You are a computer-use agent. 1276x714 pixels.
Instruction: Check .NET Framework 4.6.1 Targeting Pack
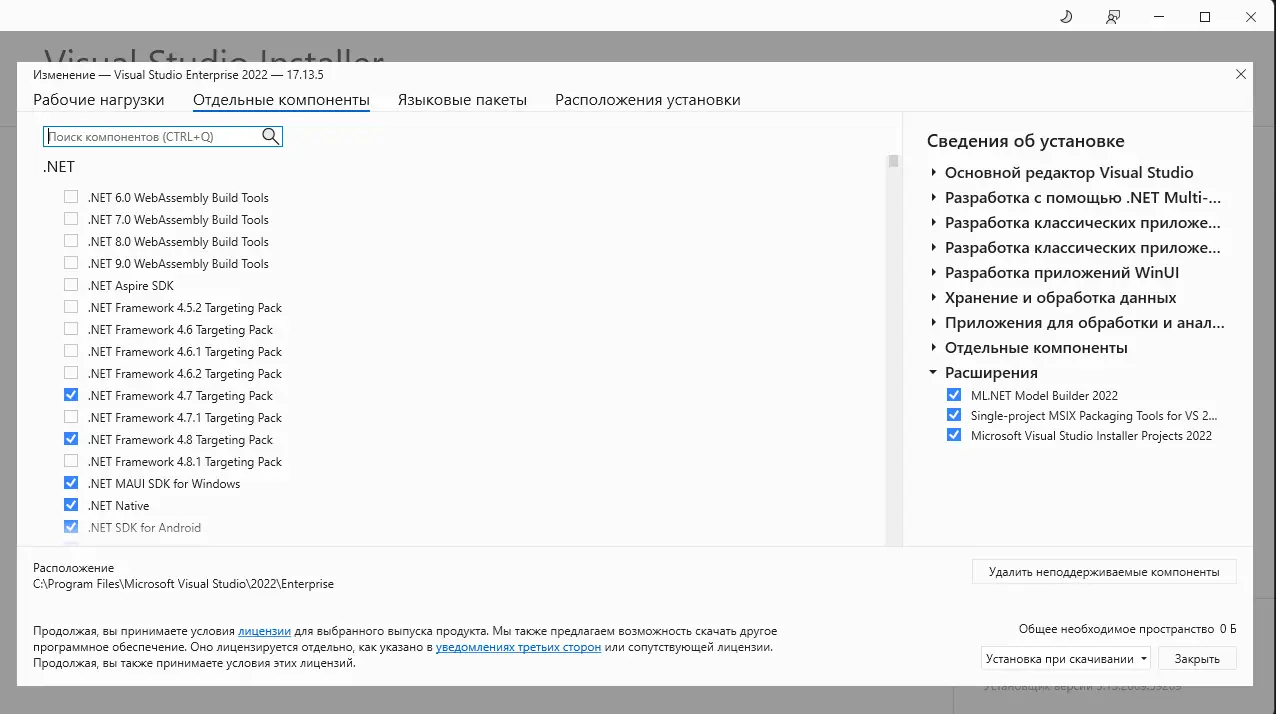click(x=71, y=351)
